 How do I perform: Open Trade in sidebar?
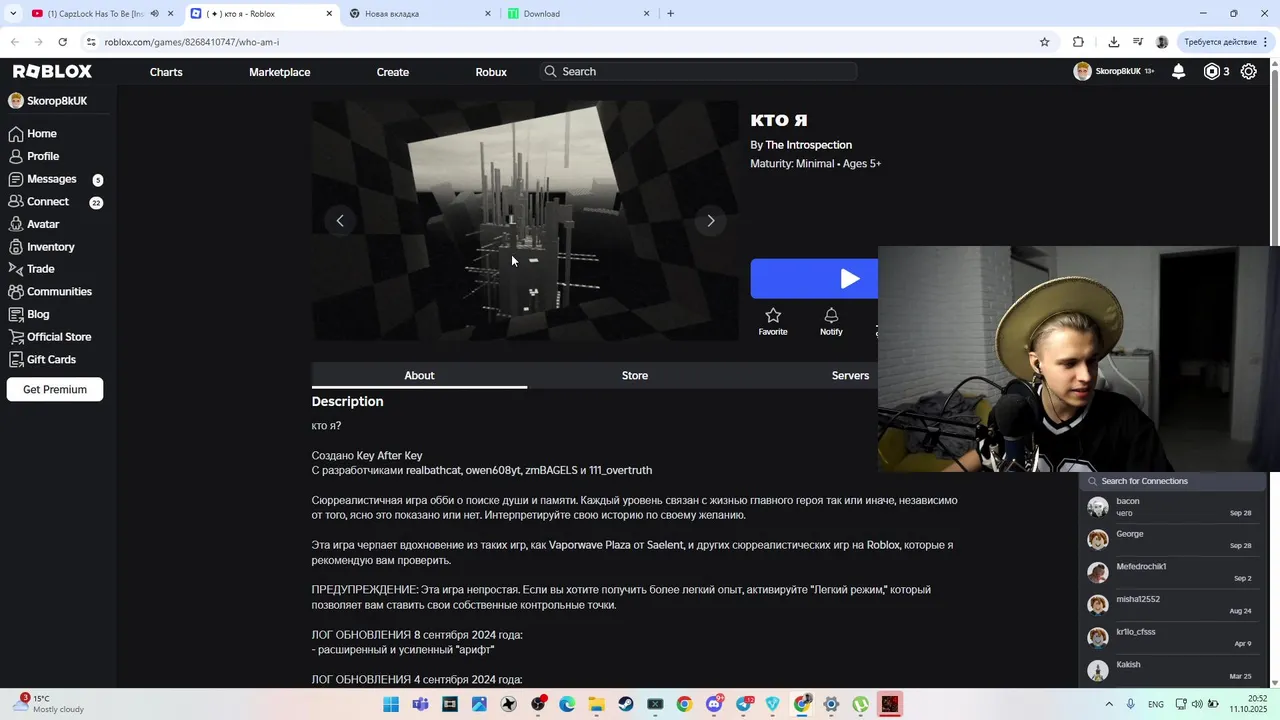[40, 268]
